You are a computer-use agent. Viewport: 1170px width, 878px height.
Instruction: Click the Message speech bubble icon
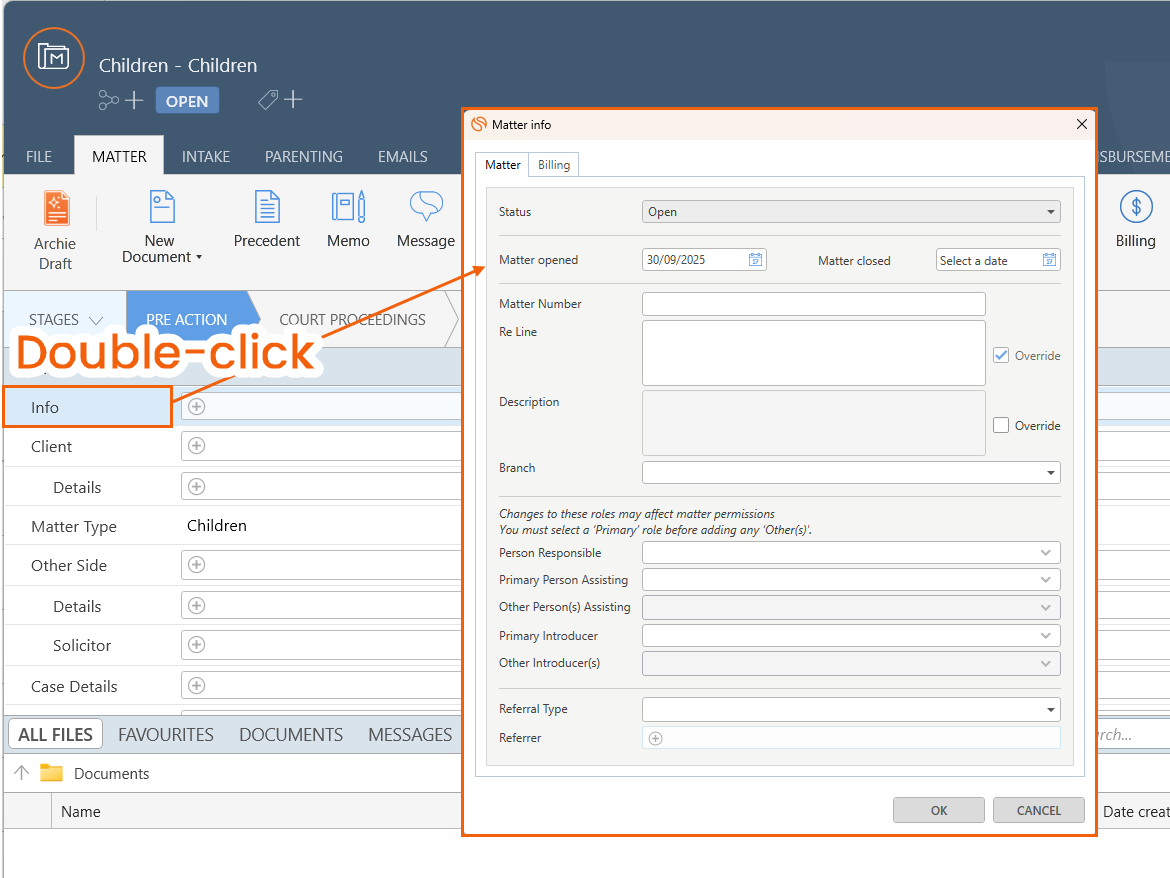(x=426, y=207)
